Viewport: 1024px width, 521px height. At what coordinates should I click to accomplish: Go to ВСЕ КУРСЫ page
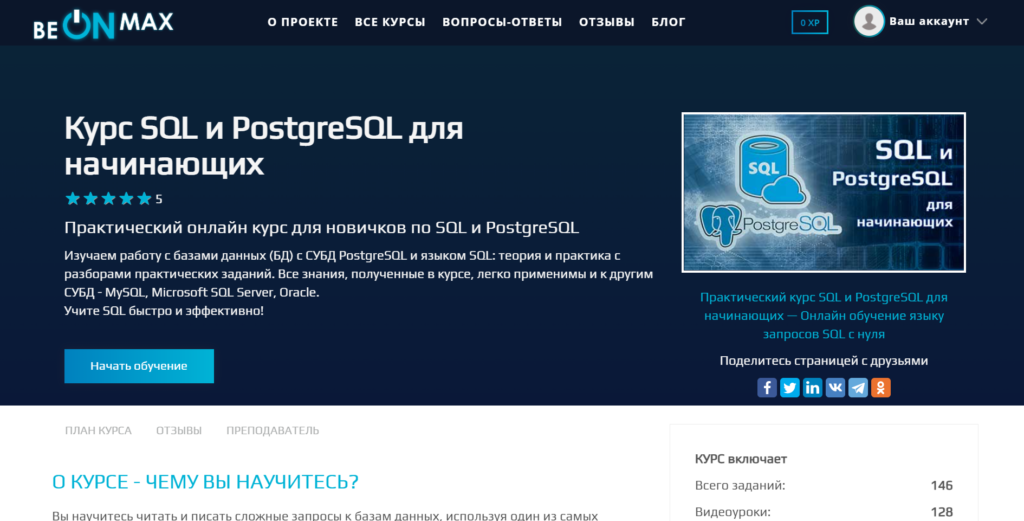tap(390, 22)
